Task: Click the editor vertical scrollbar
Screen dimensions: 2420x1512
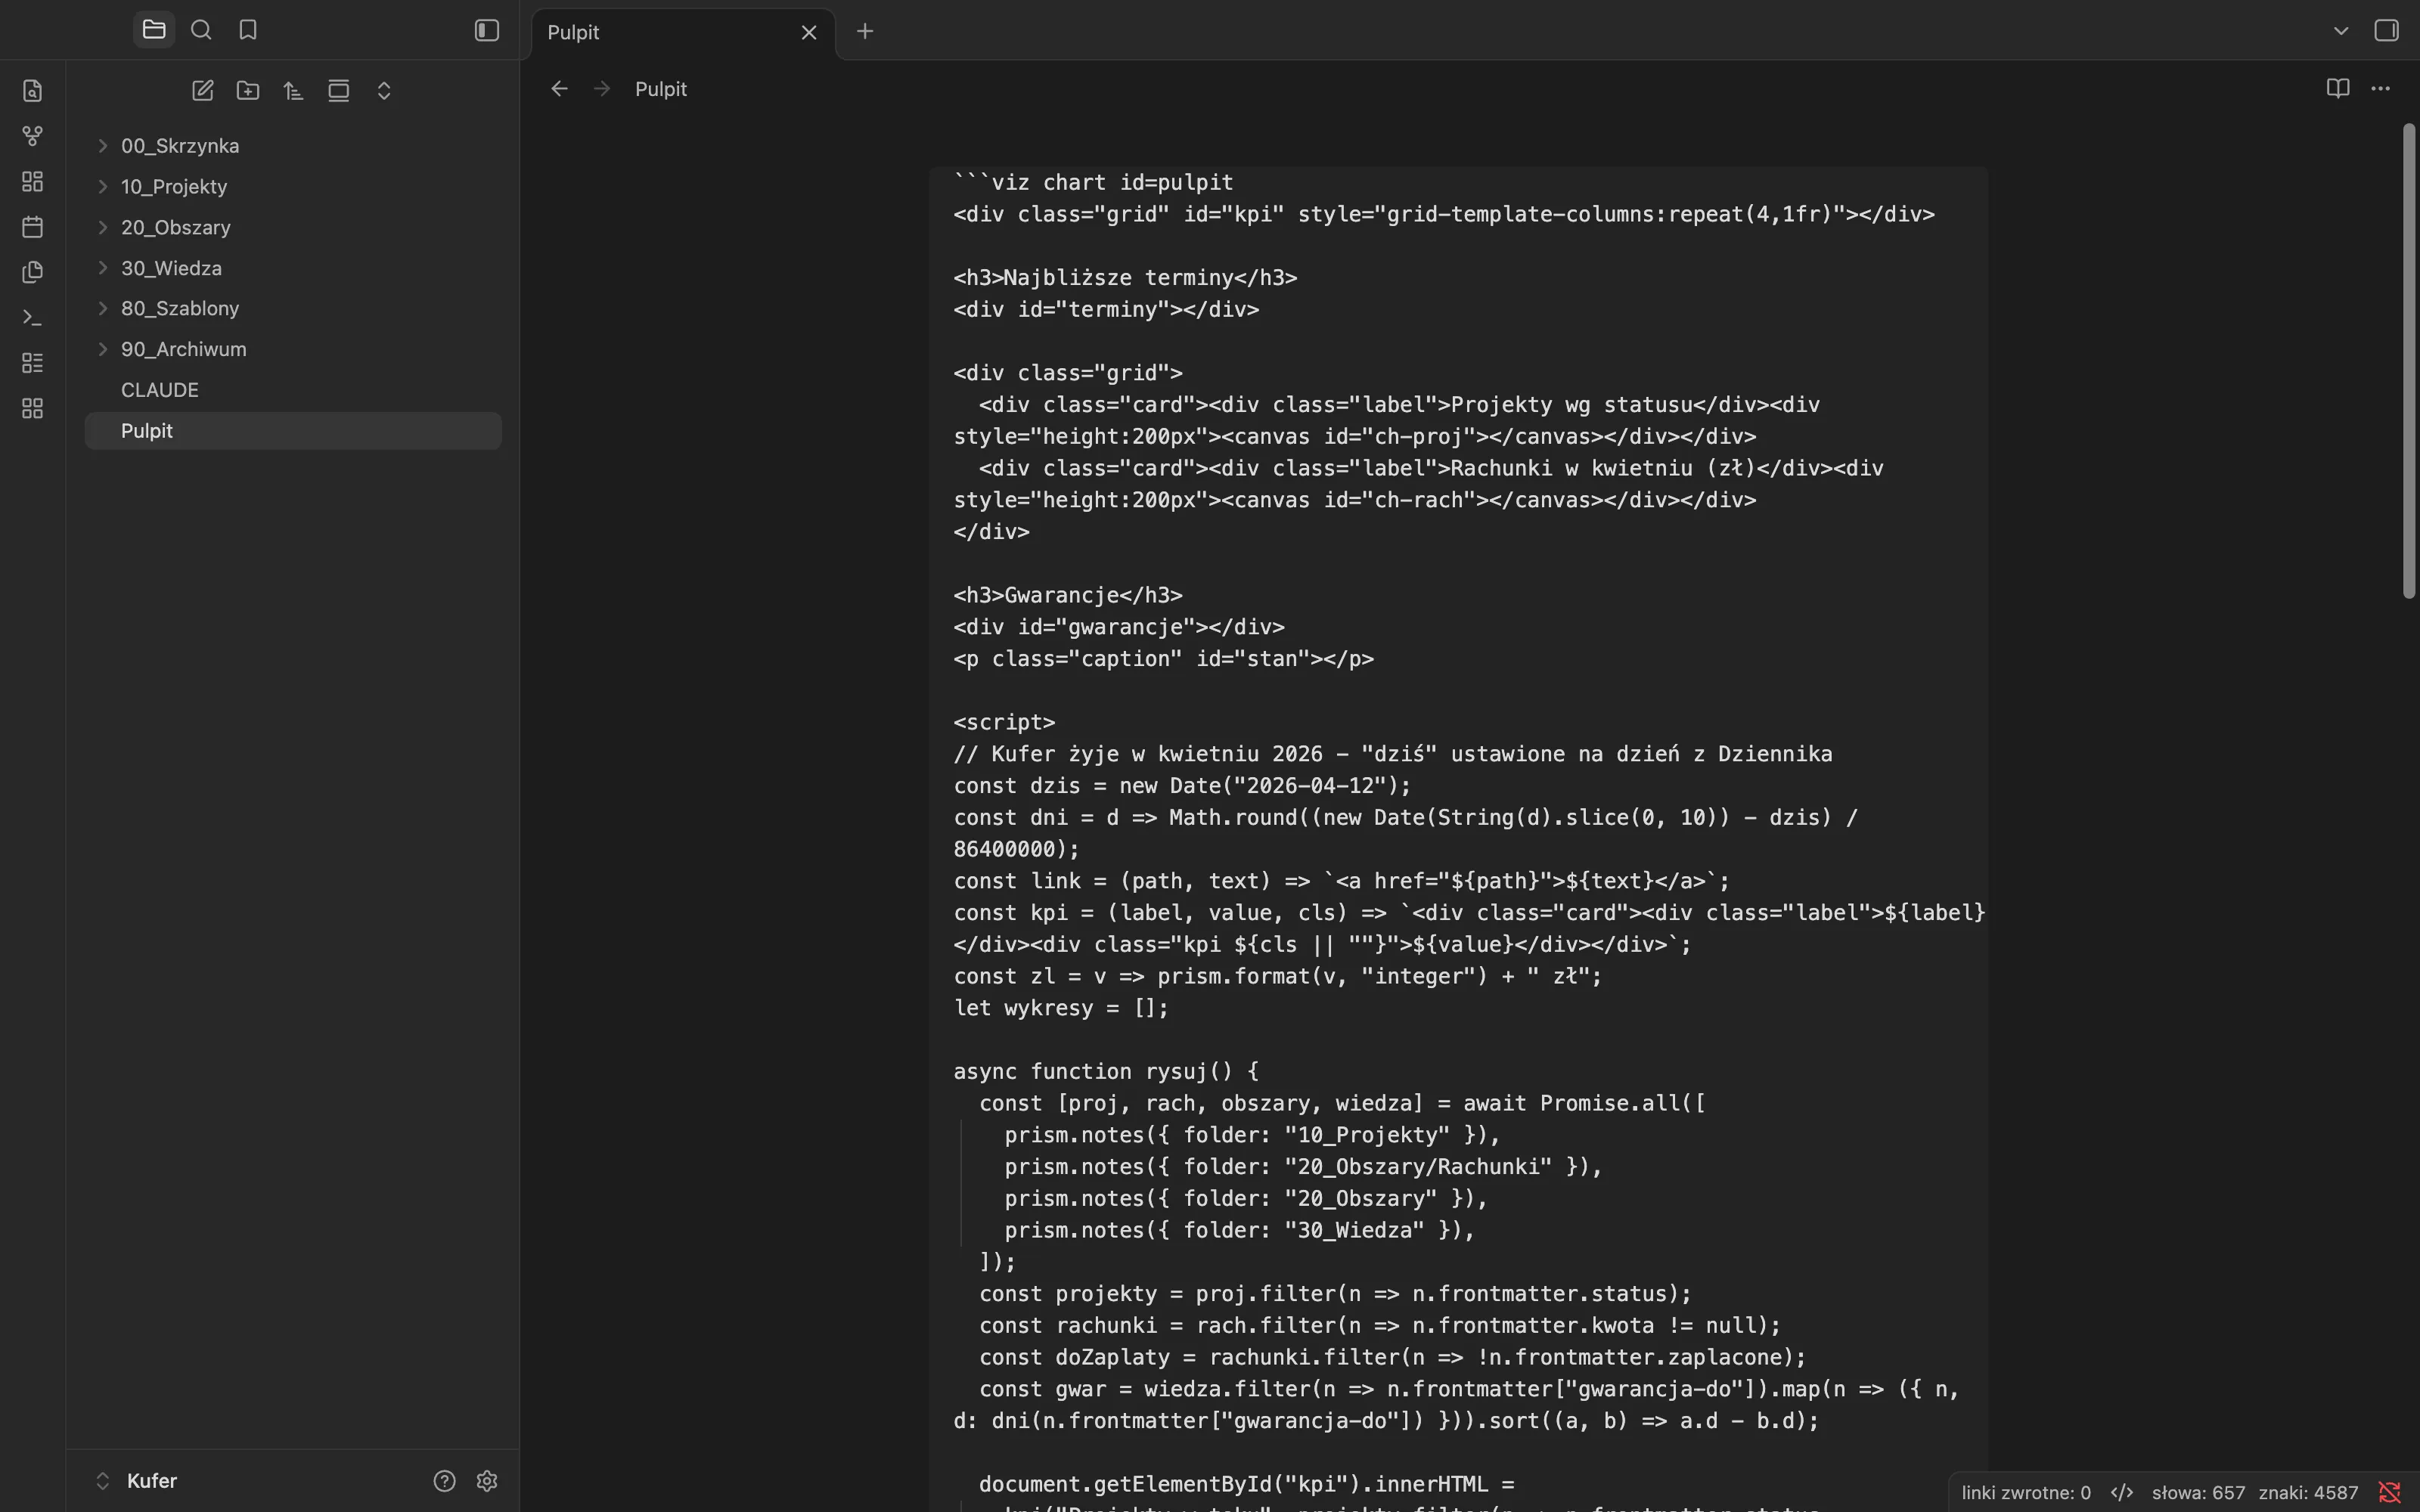Action: [2409, 361]
